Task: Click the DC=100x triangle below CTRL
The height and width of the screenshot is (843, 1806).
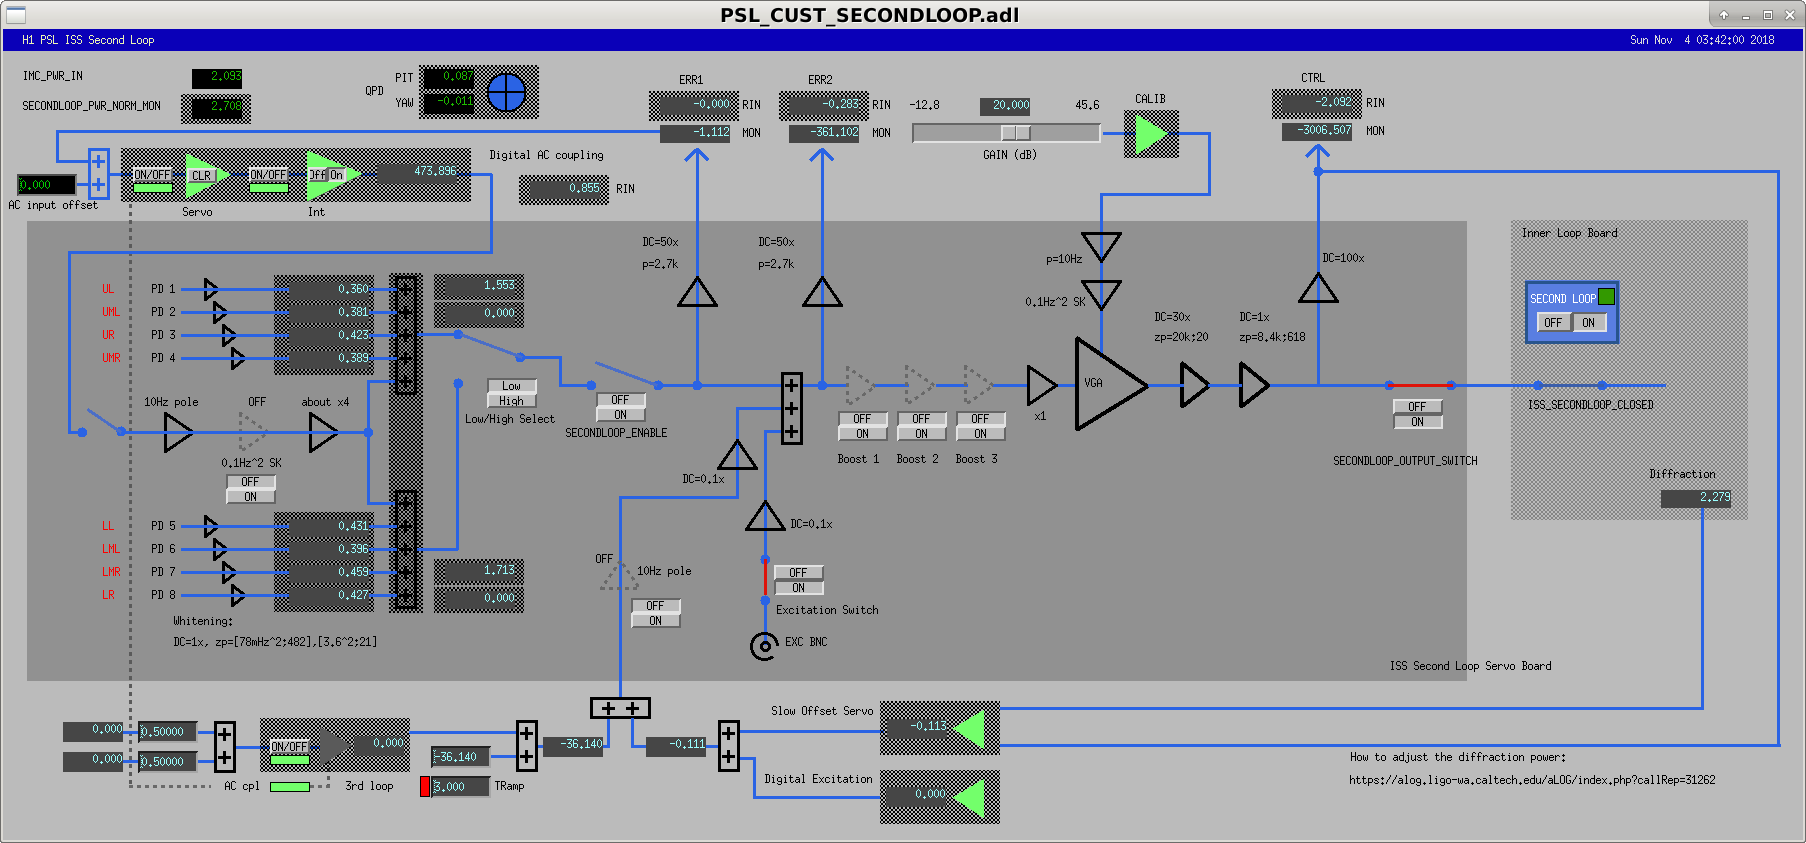Action: pos(1318,289)
